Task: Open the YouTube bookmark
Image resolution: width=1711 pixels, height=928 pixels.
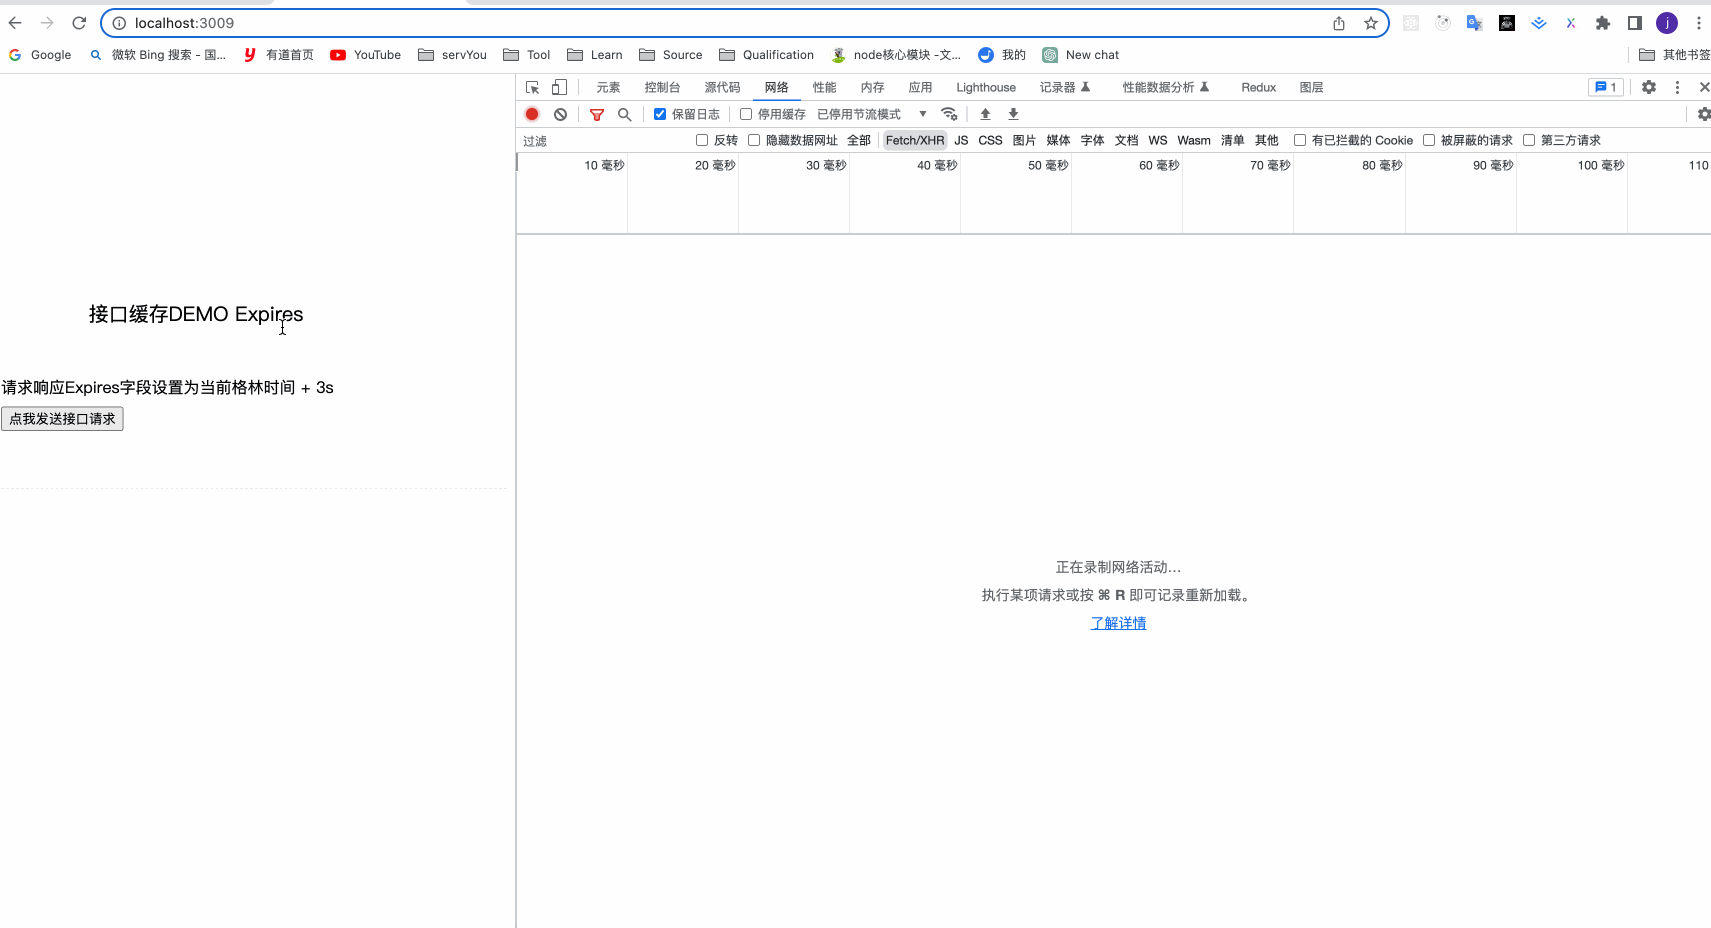Action: 366,55
